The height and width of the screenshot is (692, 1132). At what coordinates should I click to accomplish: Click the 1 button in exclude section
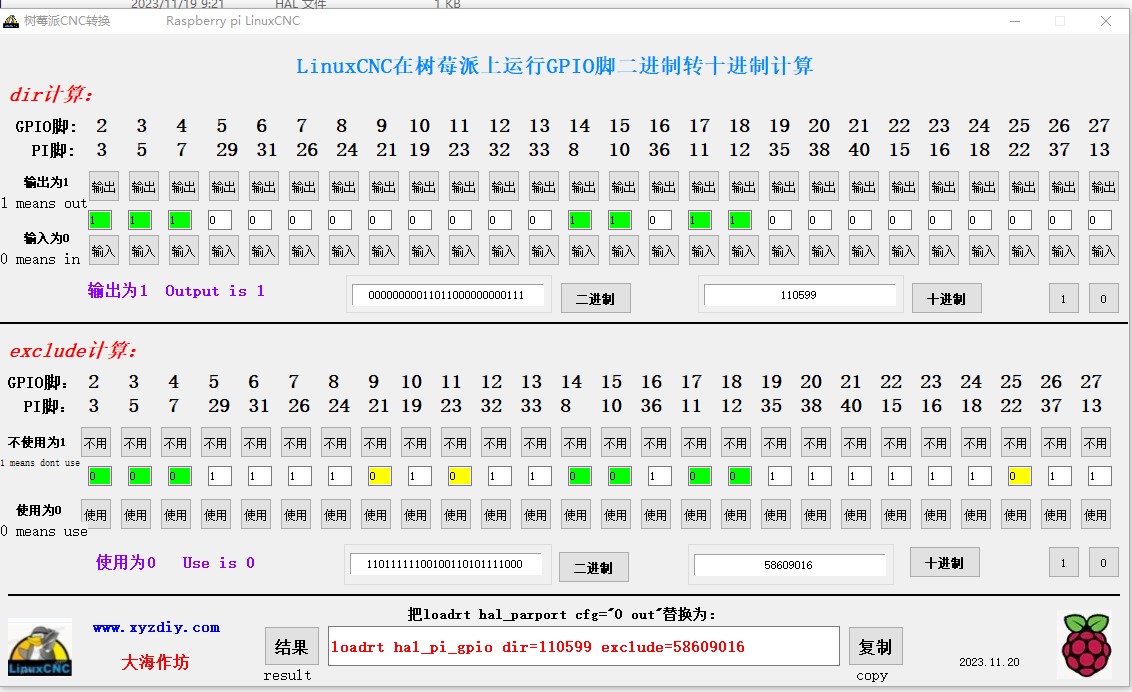point(1063,563)
